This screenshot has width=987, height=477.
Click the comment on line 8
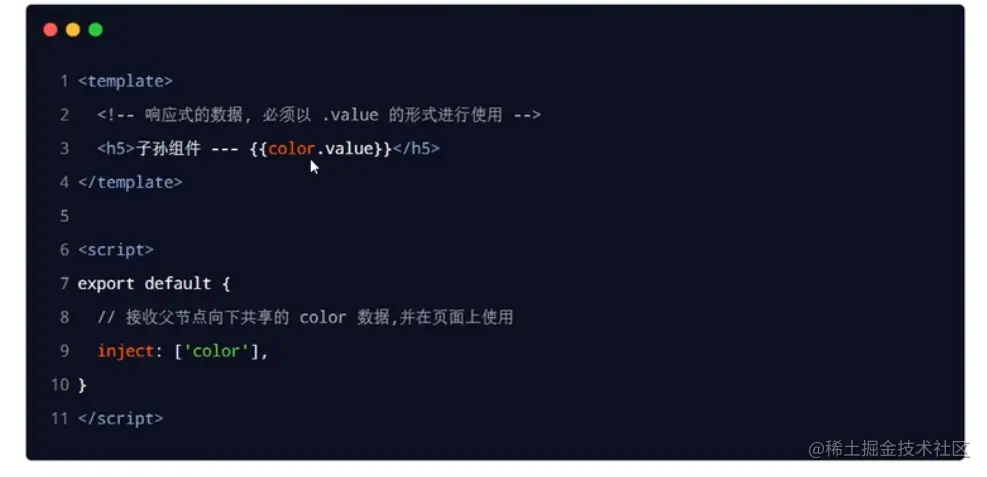pyautogui.click(x=305, y=317)
